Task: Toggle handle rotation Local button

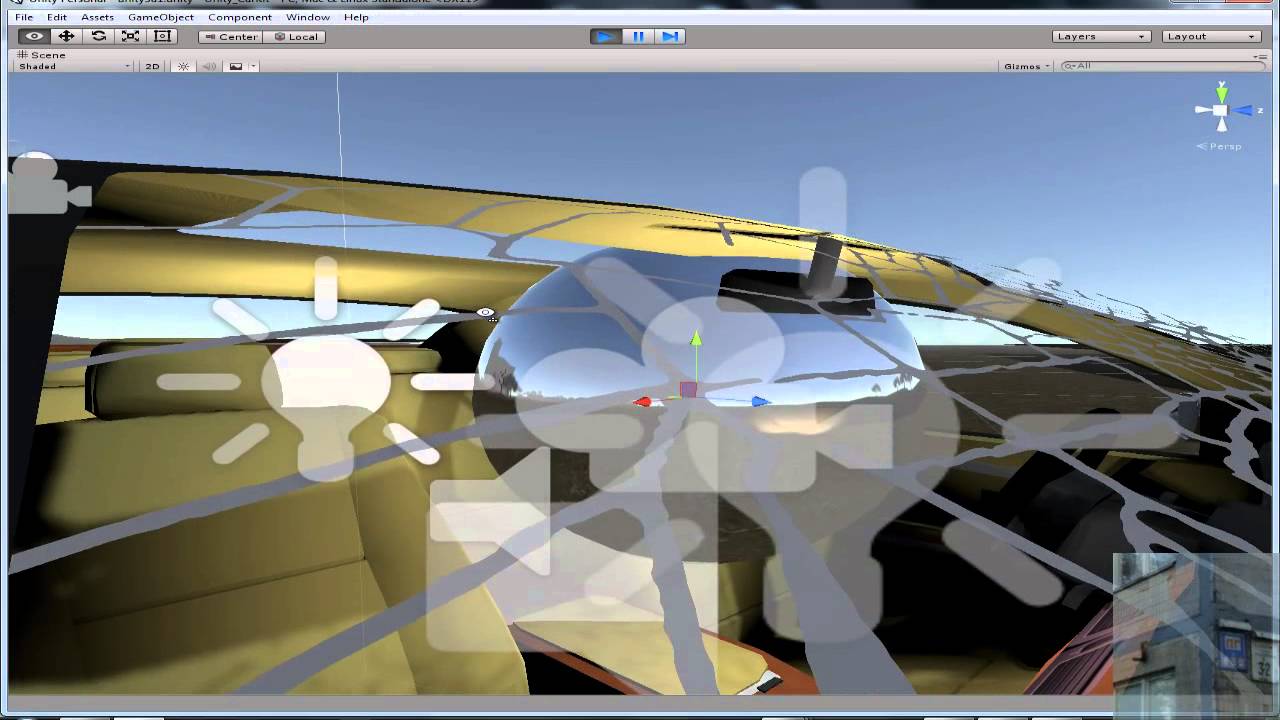Action: pyautogui.click(x=296, y=37)
